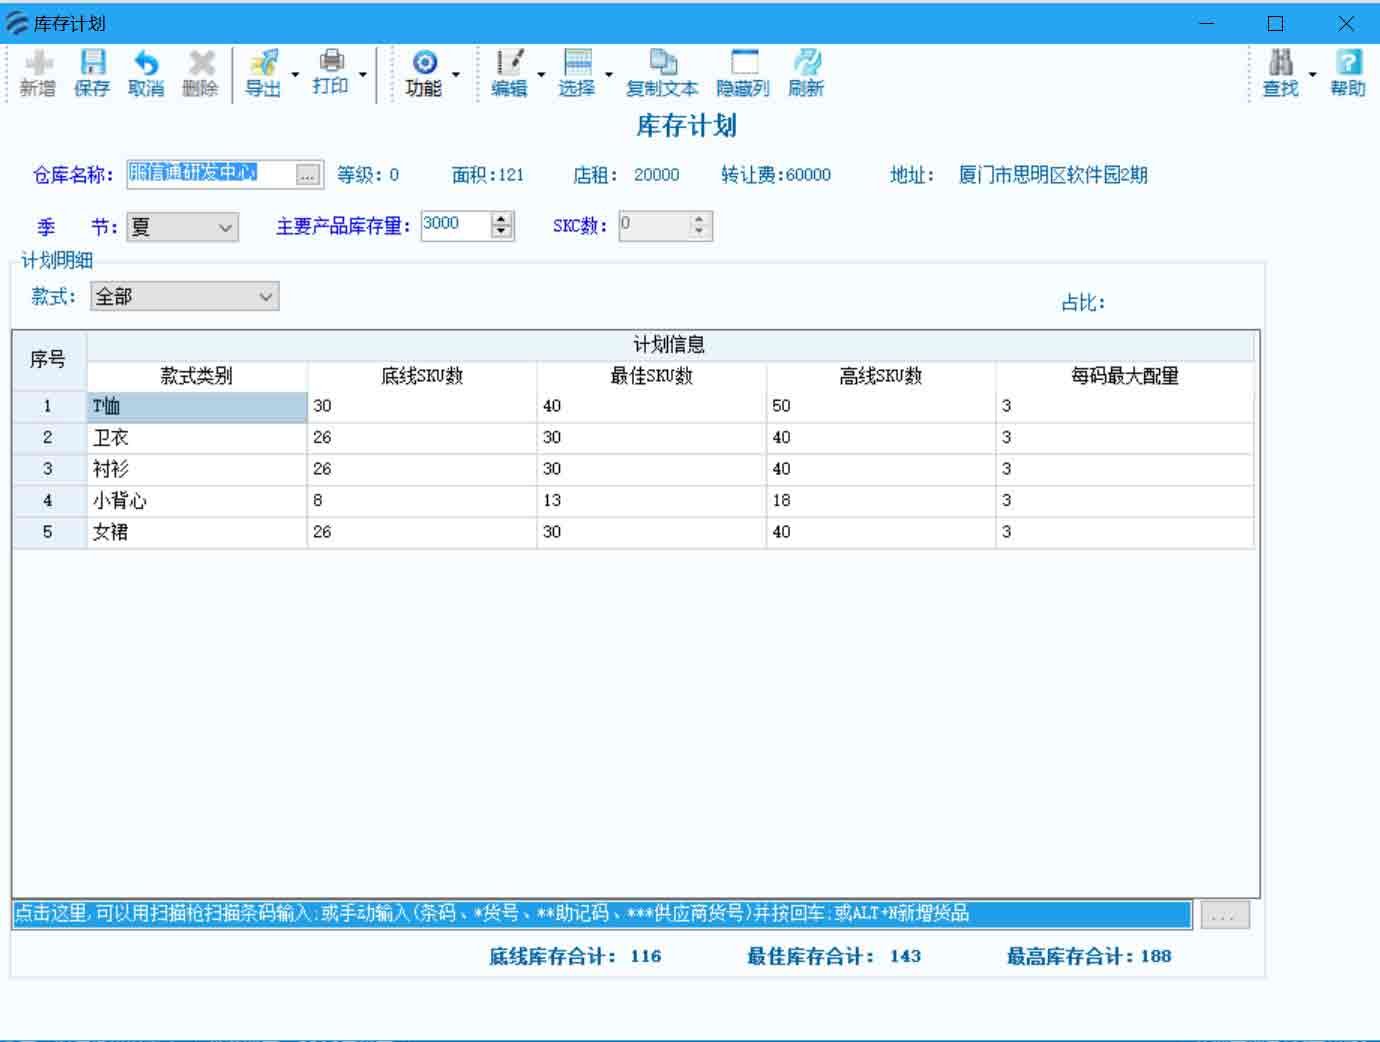Open the dropdown arrow next to 打印
This screenshot has width=1380, height=1042.
tap(363, 74)
